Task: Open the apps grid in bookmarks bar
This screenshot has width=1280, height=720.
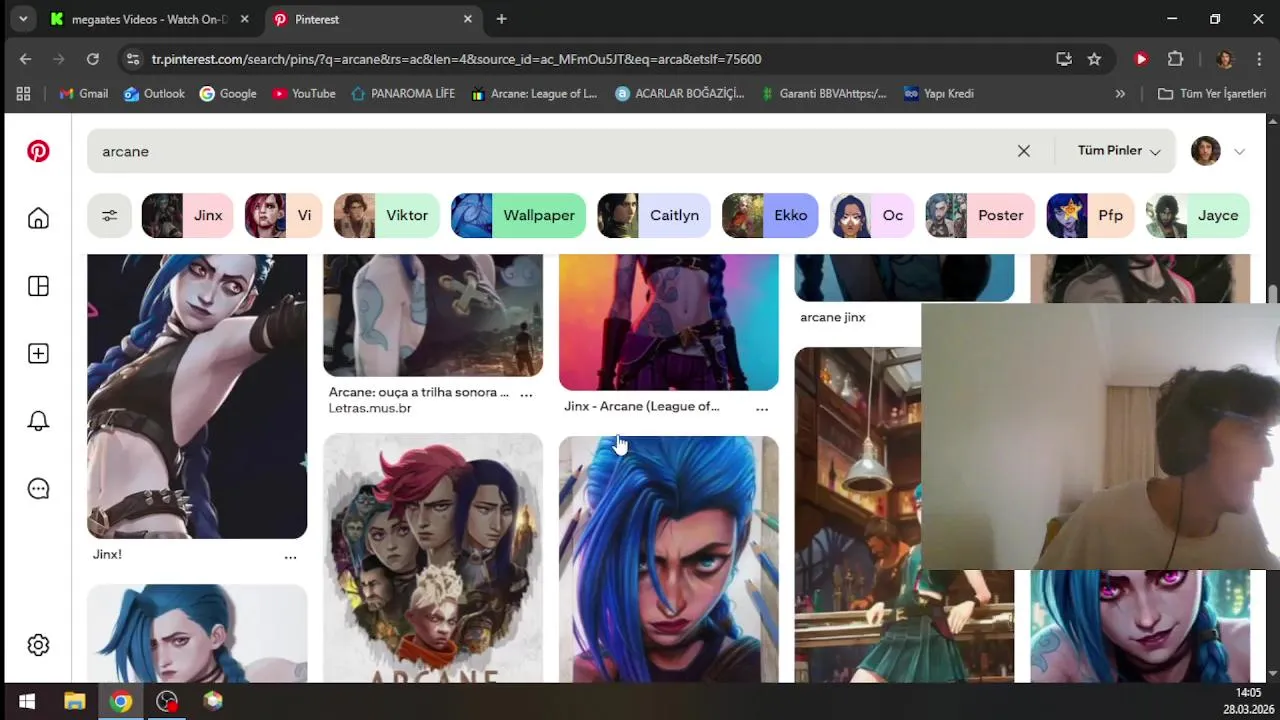Action: coord(23,93)
